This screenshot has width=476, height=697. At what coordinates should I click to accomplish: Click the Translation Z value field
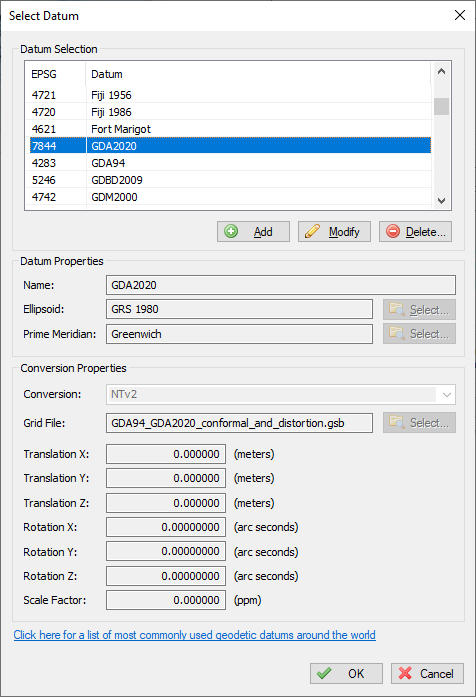pyautogui.click(x=166, y=503)
